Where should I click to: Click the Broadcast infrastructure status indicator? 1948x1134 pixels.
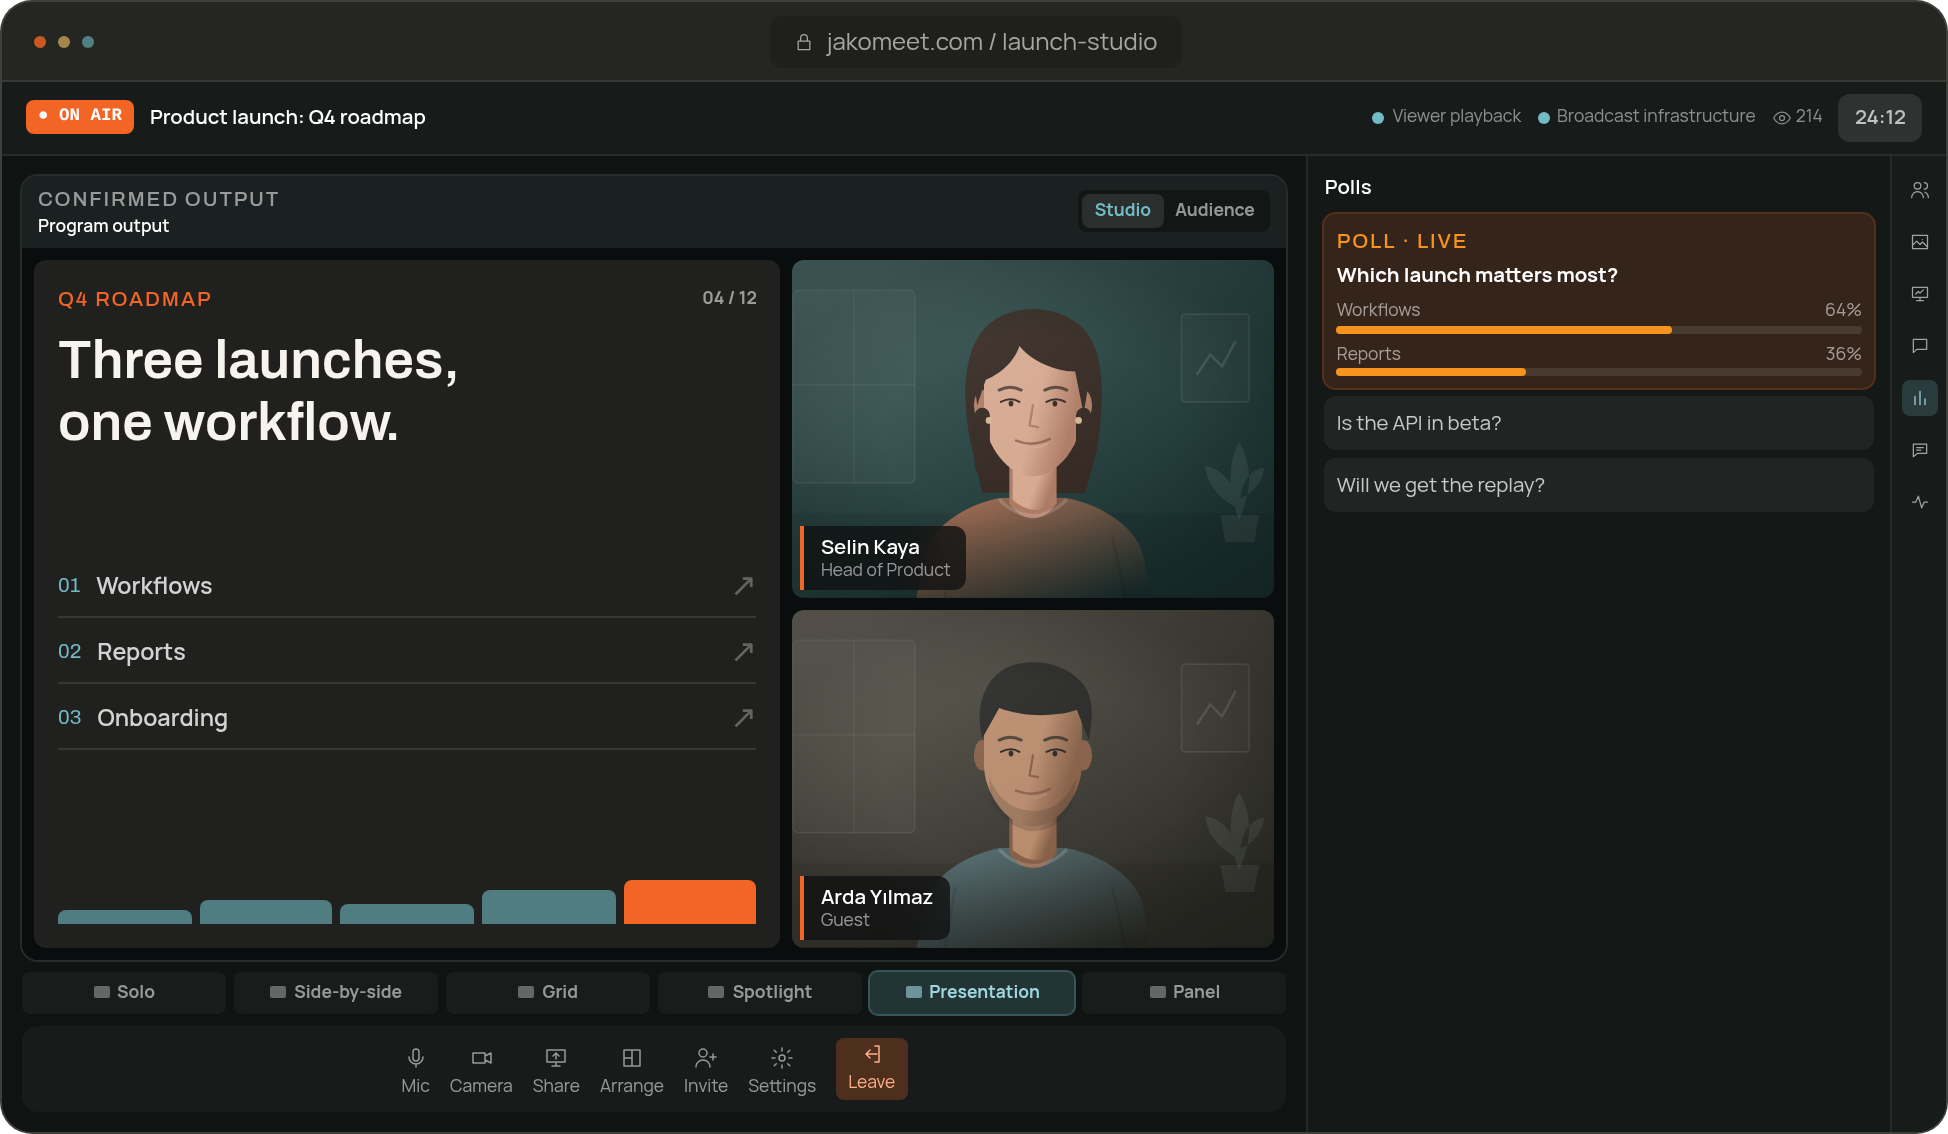[x=1646, y=117]
